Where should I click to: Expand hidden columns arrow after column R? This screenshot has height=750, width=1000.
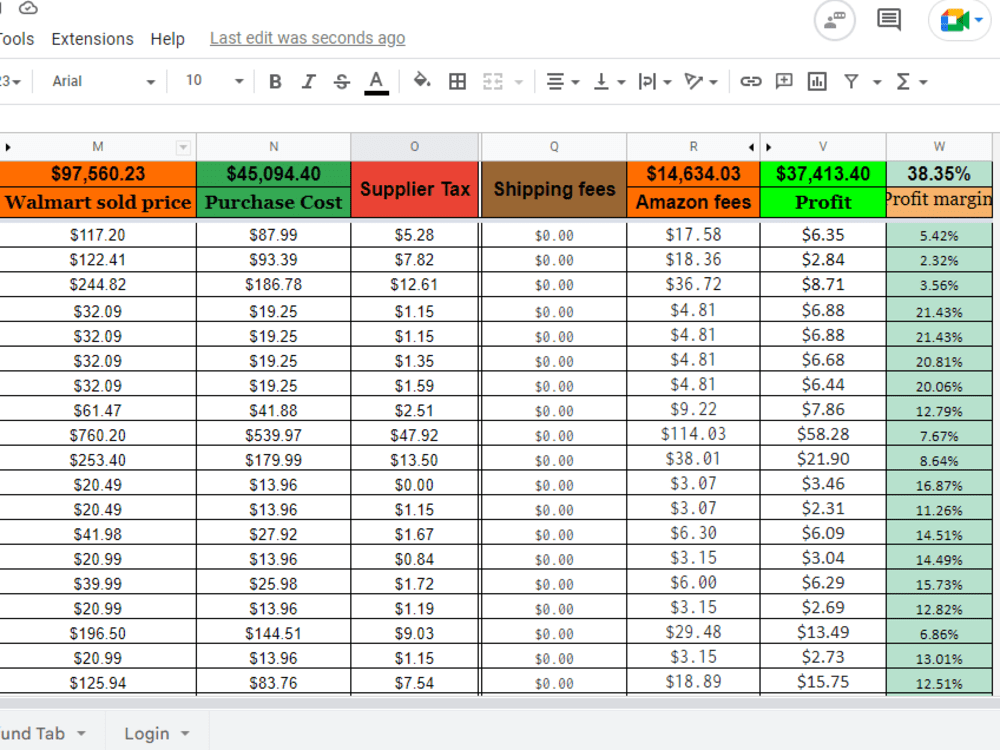pyautogui.click(x=751, y=147)
